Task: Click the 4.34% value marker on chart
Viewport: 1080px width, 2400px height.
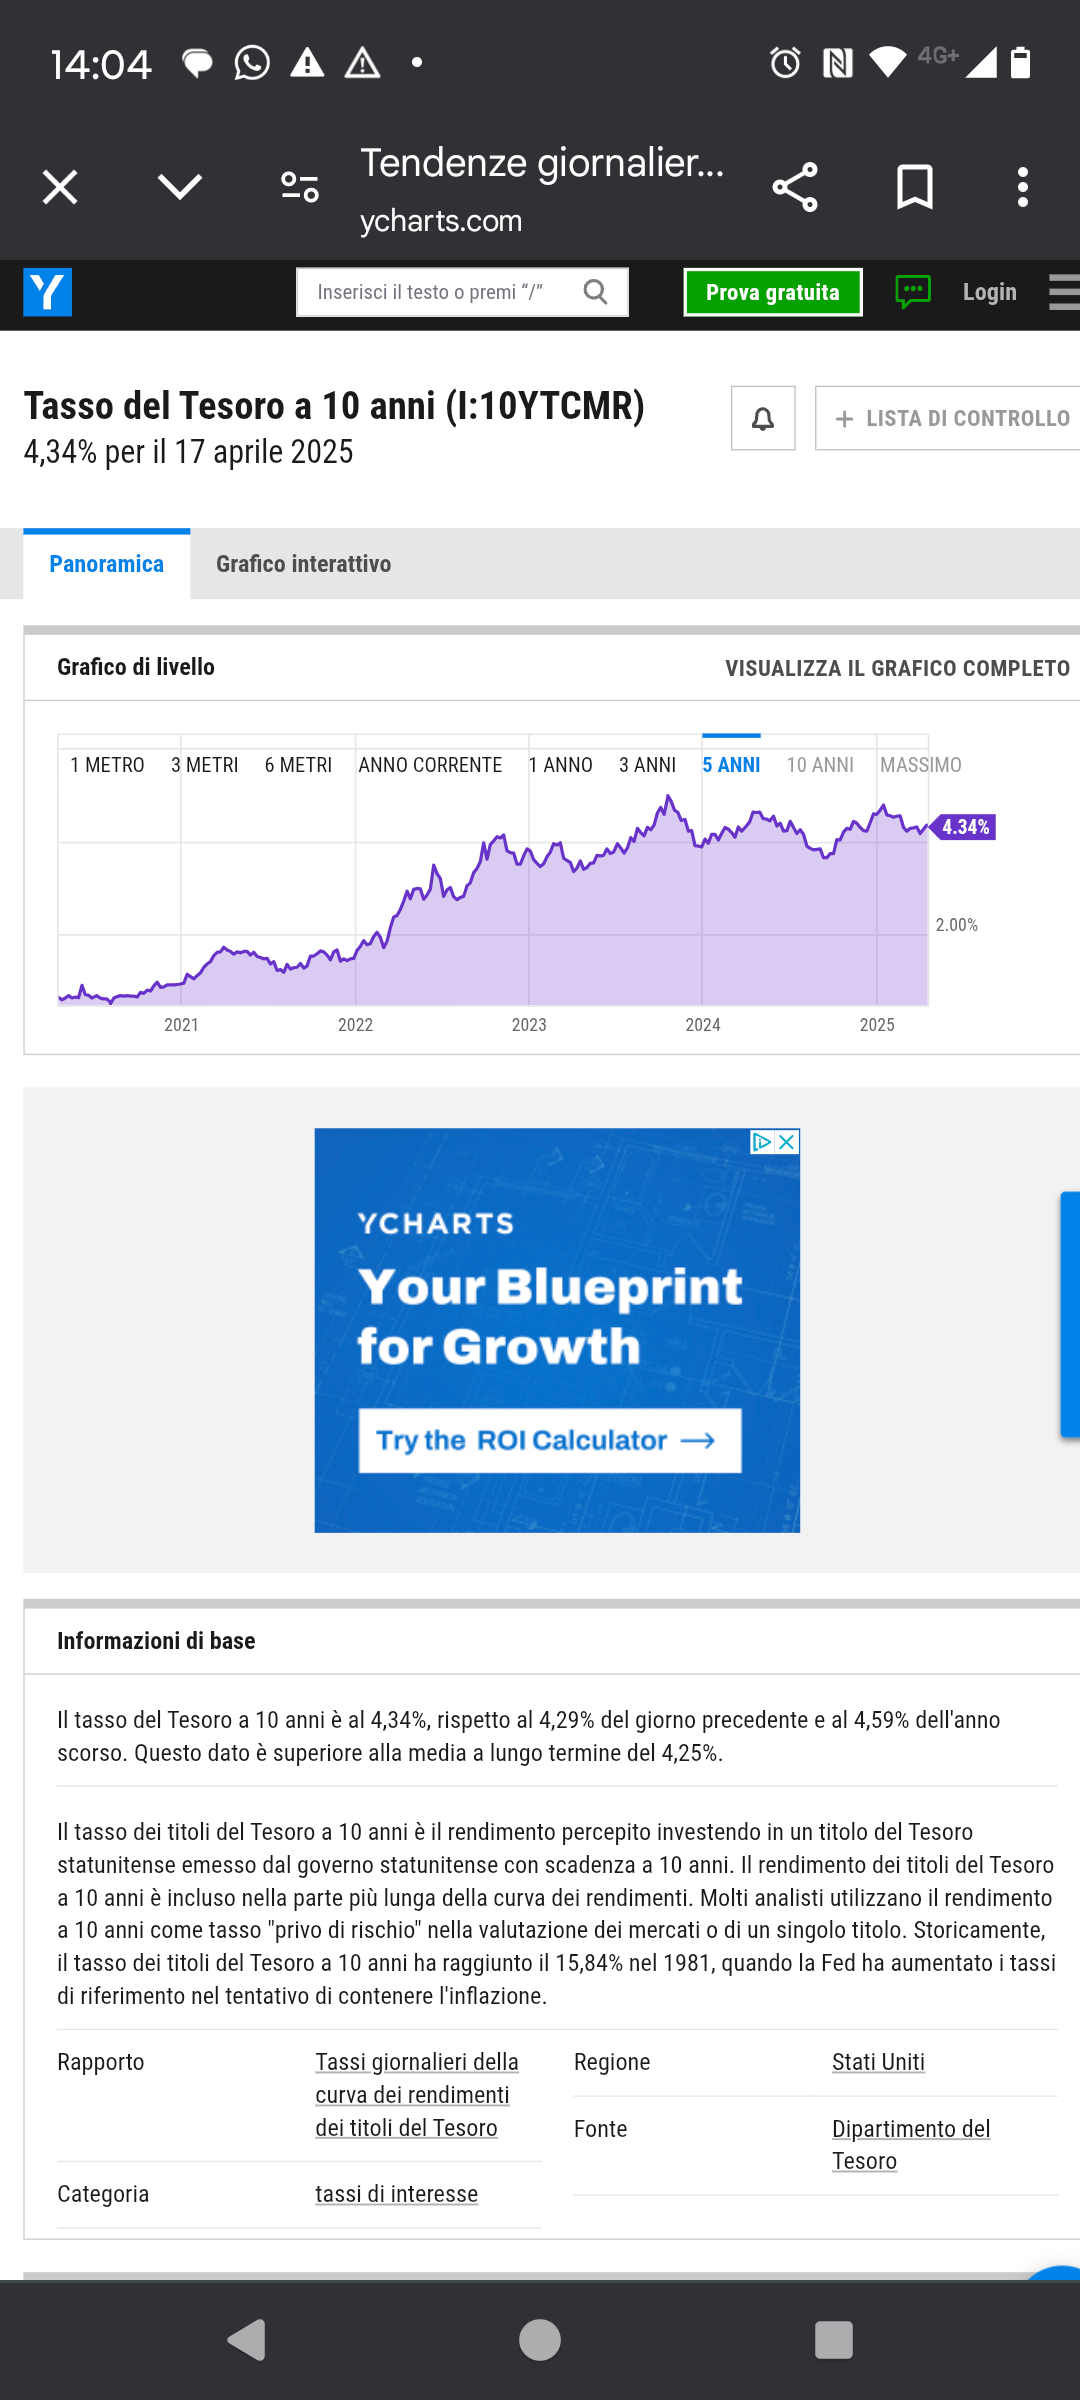Action: click(963, 827)
